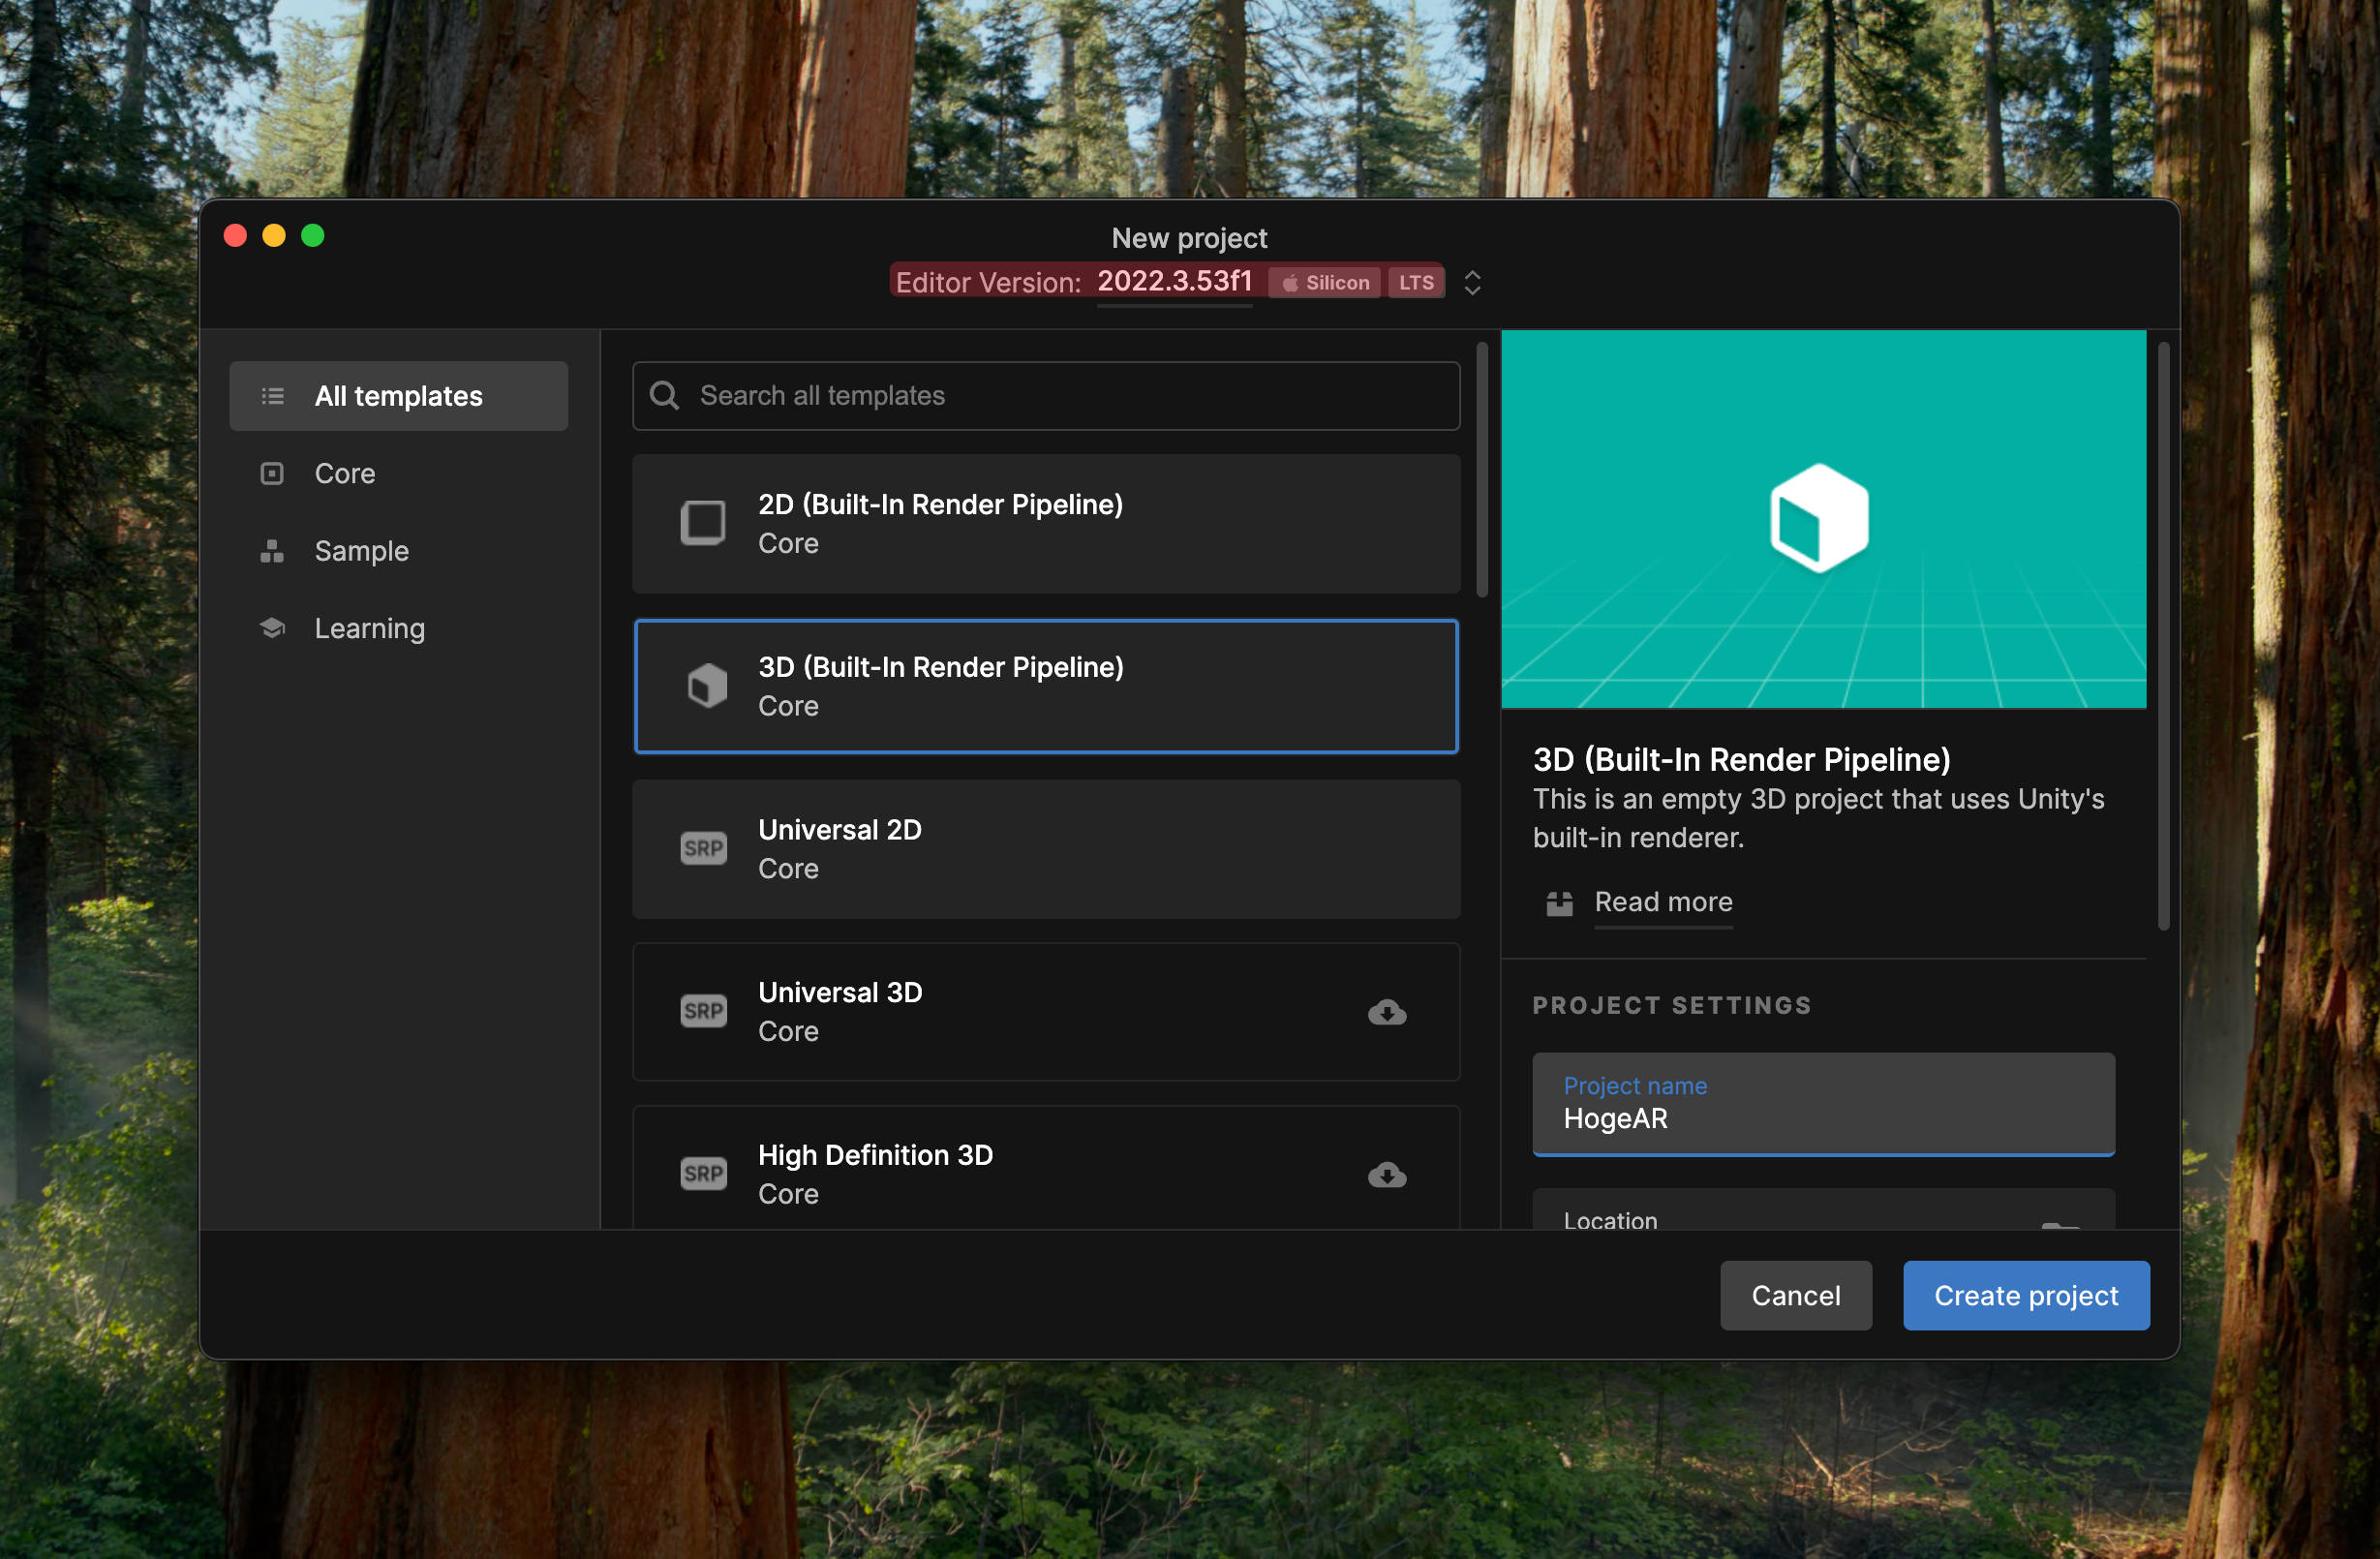Select the Core category

(345, 474)
